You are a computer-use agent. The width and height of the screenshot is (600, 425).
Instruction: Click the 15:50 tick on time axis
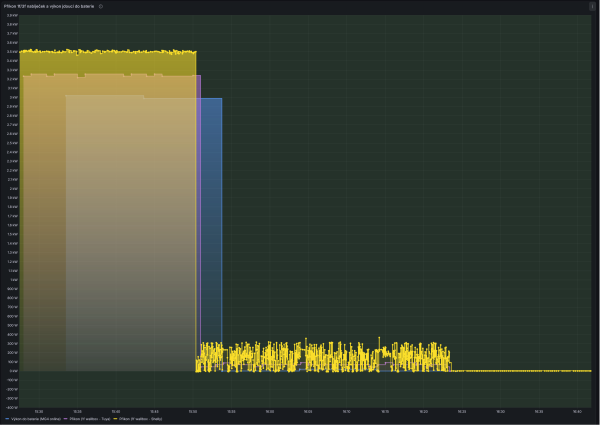192,412
